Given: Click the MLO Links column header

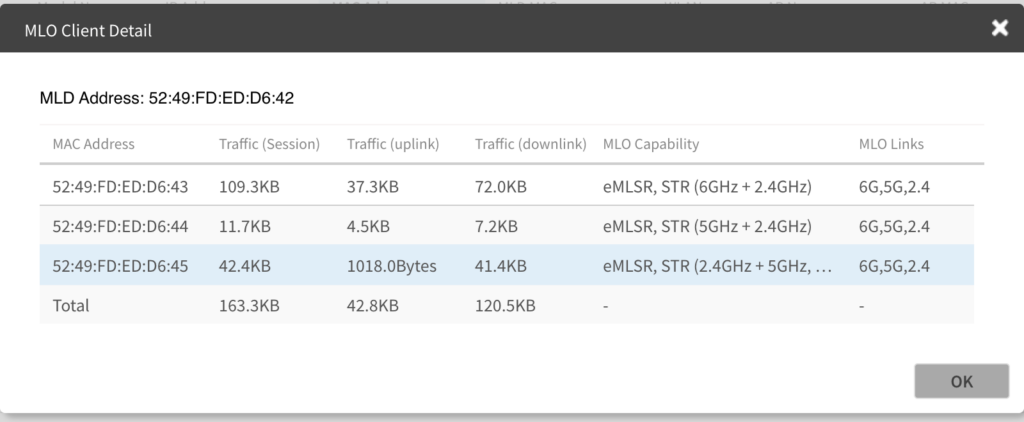Looking at the screenshot, I should point(891,144).
